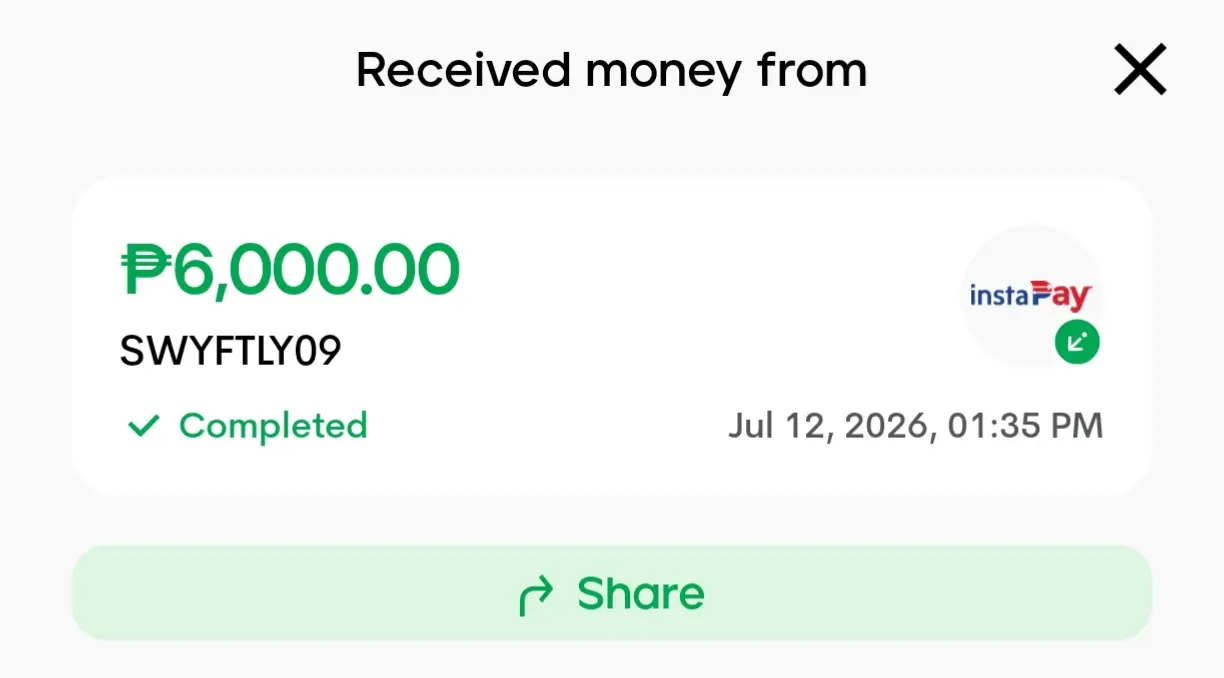Tap the Share button
This screenshot has width=1224, height=678.
[x=612, y=593]
